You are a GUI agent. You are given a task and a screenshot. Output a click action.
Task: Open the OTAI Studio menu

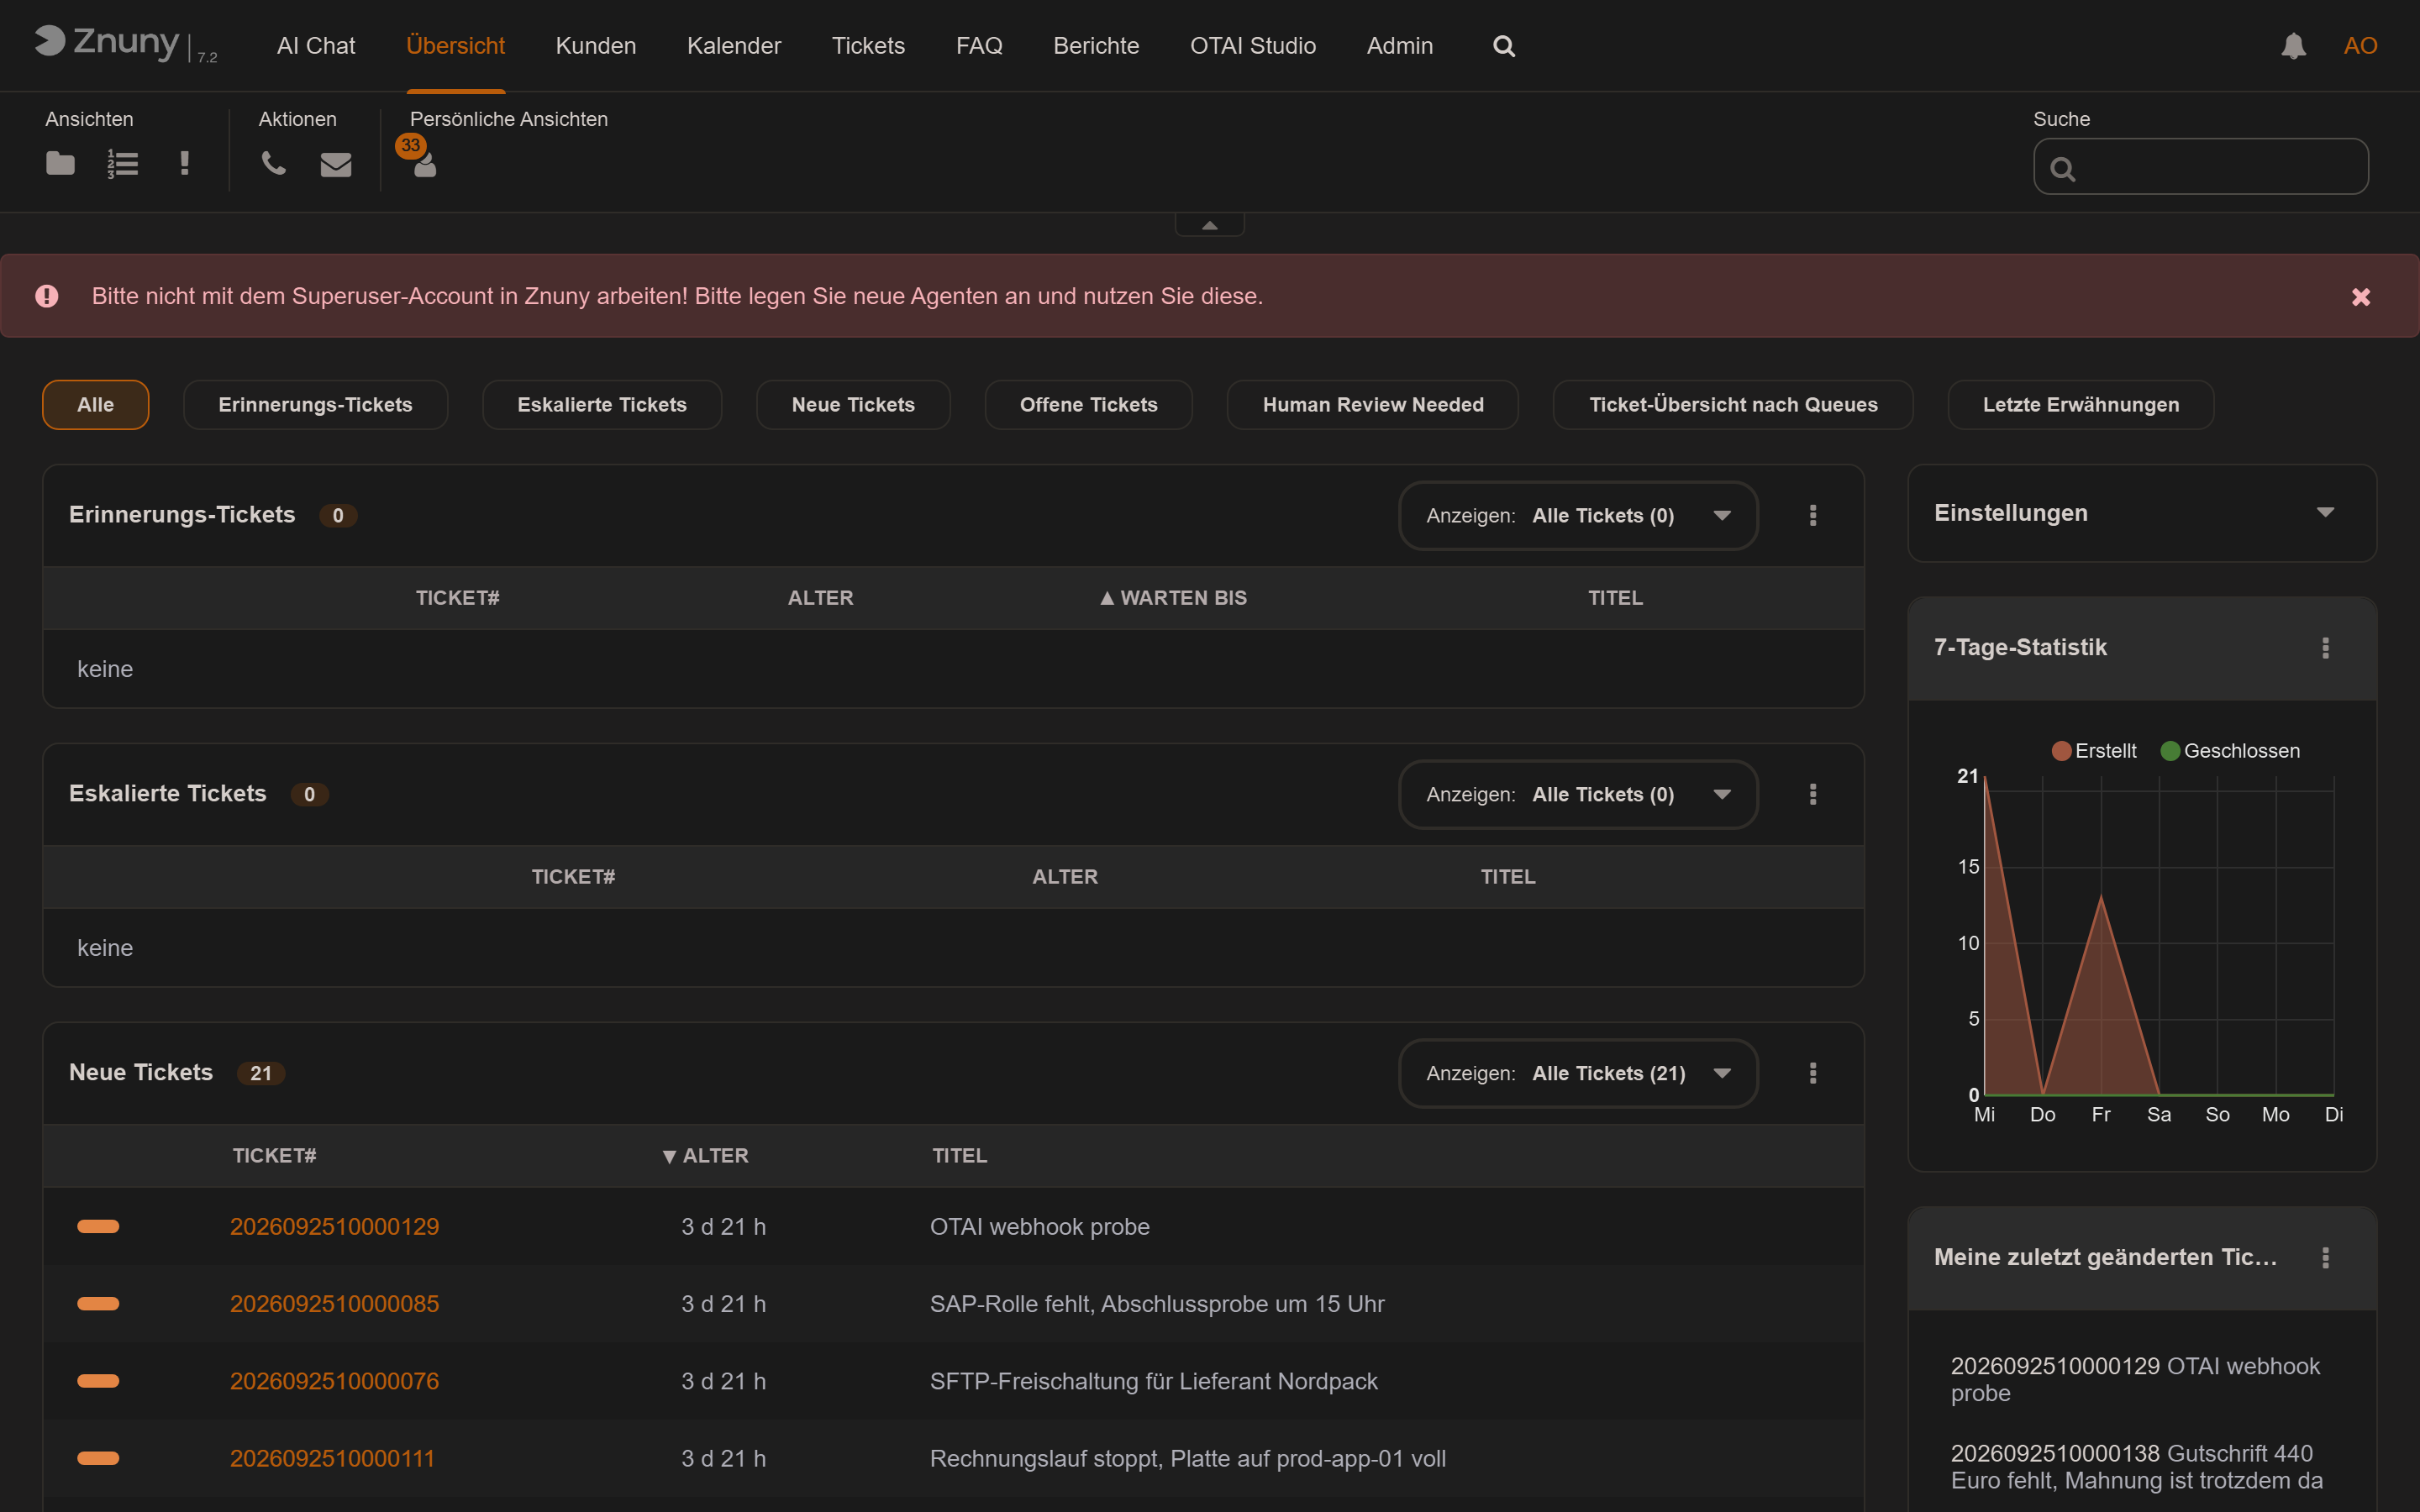[x=1252, y=46]
